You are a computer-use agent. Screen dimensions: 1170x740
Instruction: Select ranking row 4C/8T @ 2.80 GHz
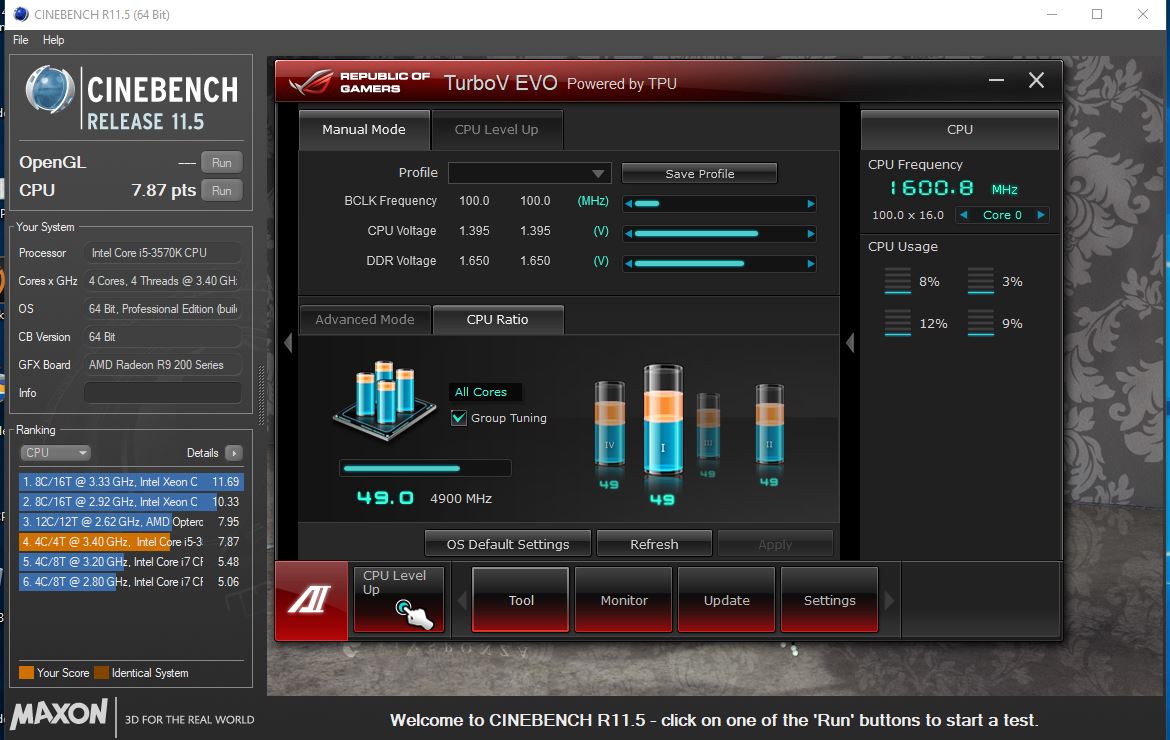131,582
